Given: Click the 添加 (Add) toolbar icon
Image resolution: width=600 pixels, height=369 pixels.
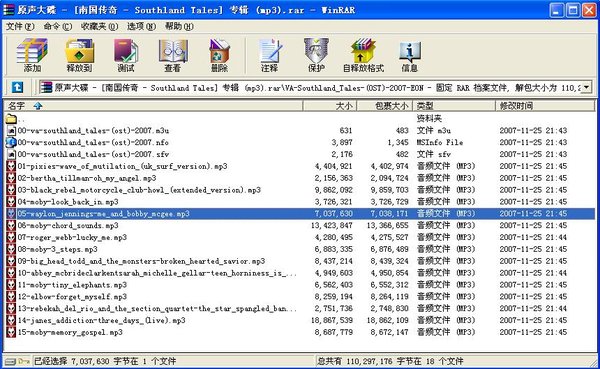Looking at the screenshot, I should 32,56.
